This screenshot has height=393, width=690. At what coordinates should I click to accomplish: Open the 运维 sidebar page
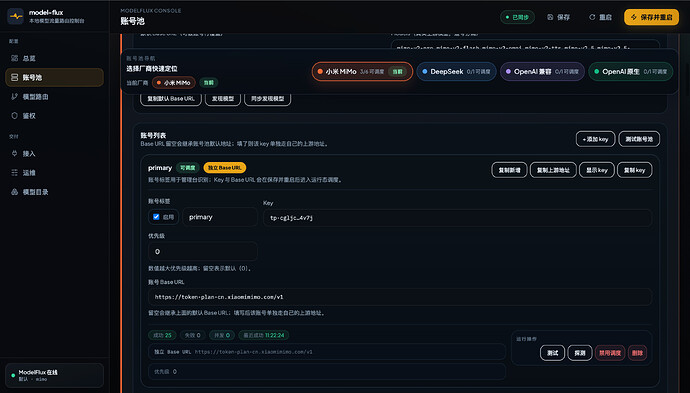pos(55,173)
